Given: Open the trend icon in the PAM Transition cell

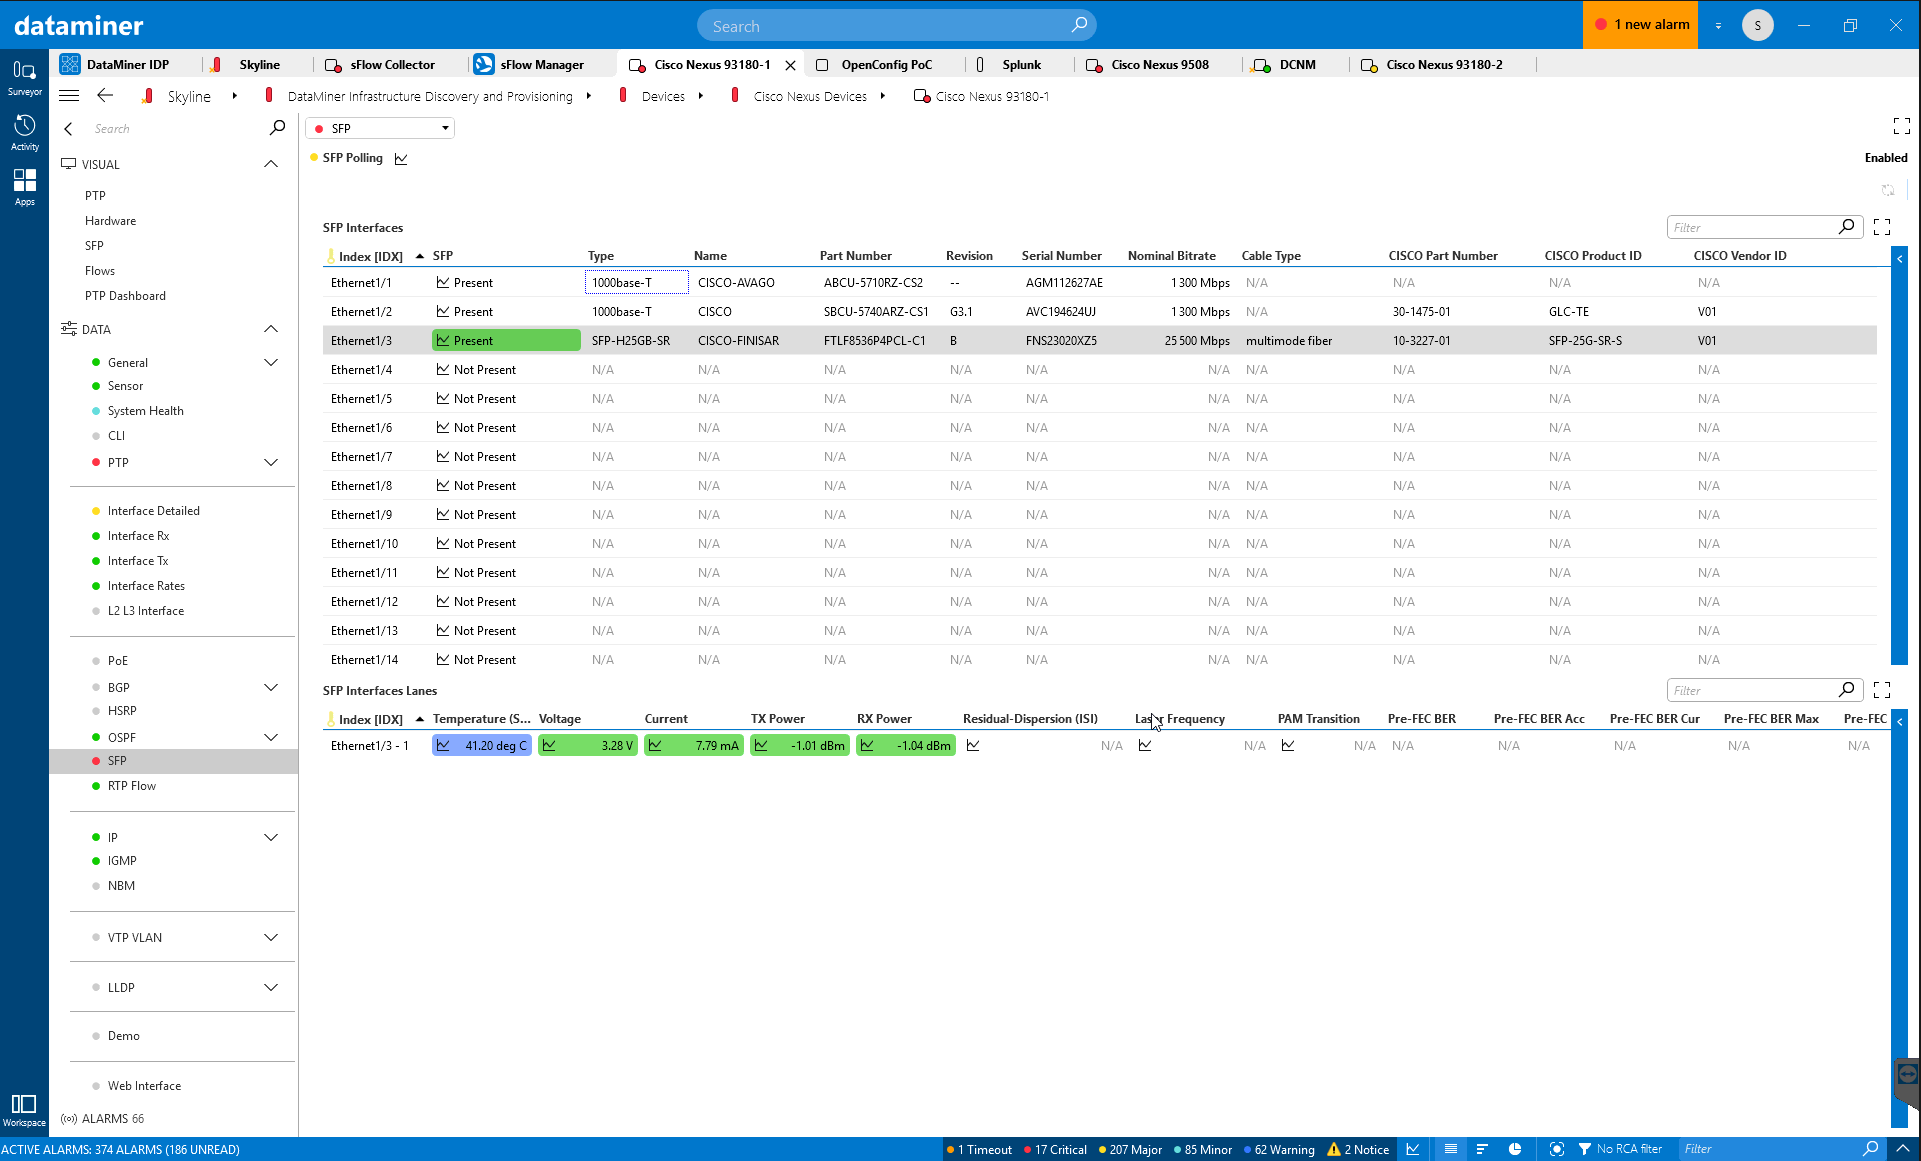Looking at the screenshot, I should tap(1288, 746).
